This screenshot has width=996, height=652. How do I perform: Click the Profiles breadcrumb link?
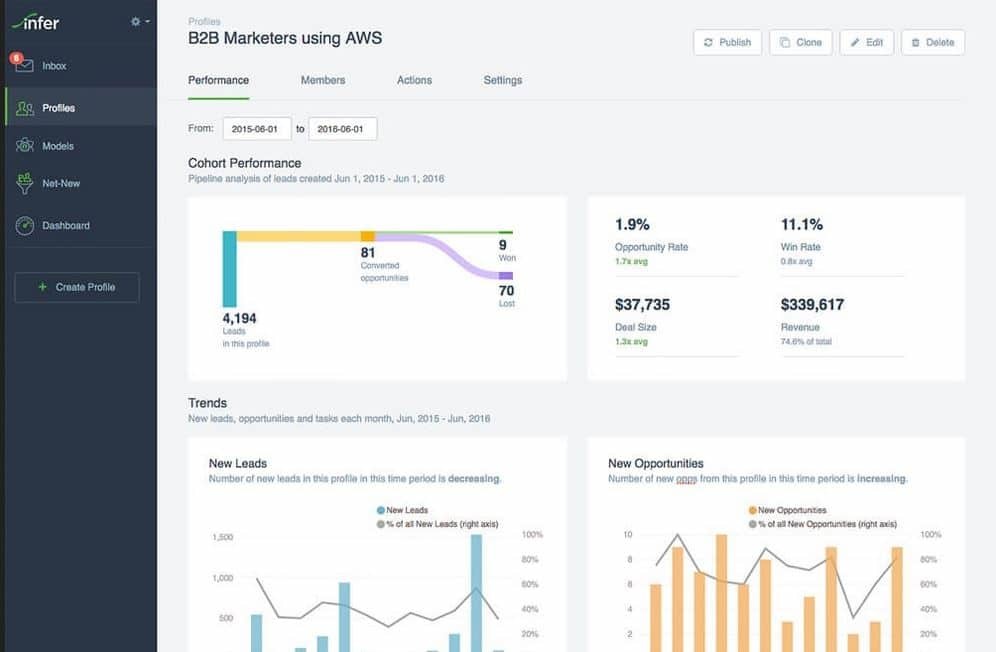pyautogui.click(x=204, y=21)
